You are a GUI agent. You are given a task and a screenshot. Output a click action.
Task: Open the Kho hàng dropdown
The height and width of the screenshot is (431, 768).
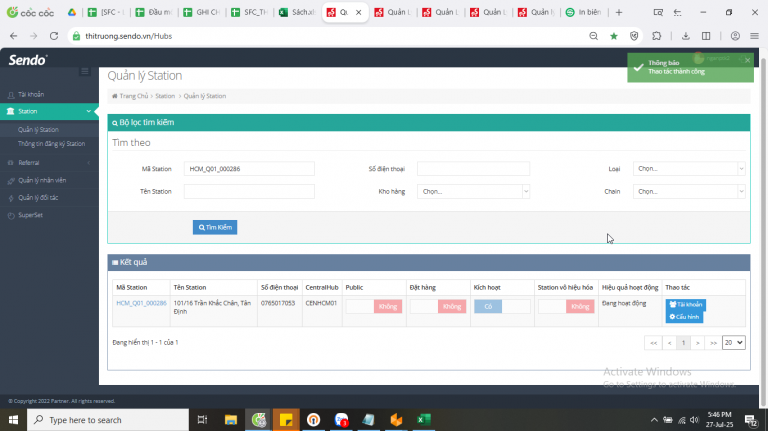[x=473, y=192]
